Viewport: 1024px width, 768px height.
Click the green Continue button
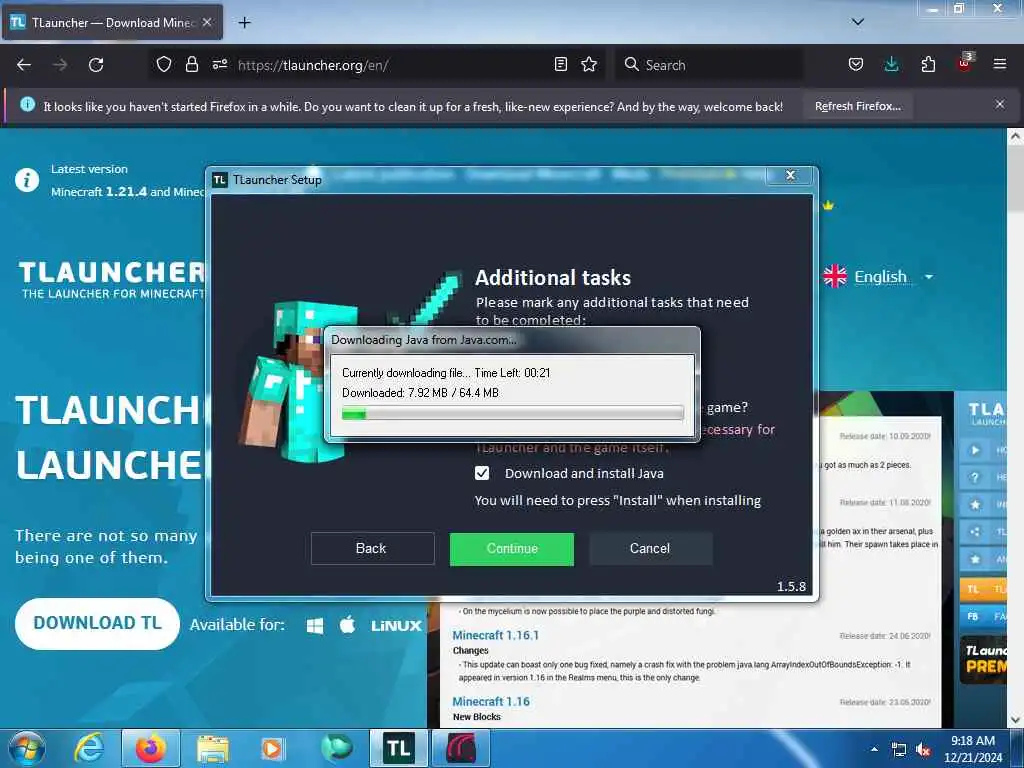511,549
